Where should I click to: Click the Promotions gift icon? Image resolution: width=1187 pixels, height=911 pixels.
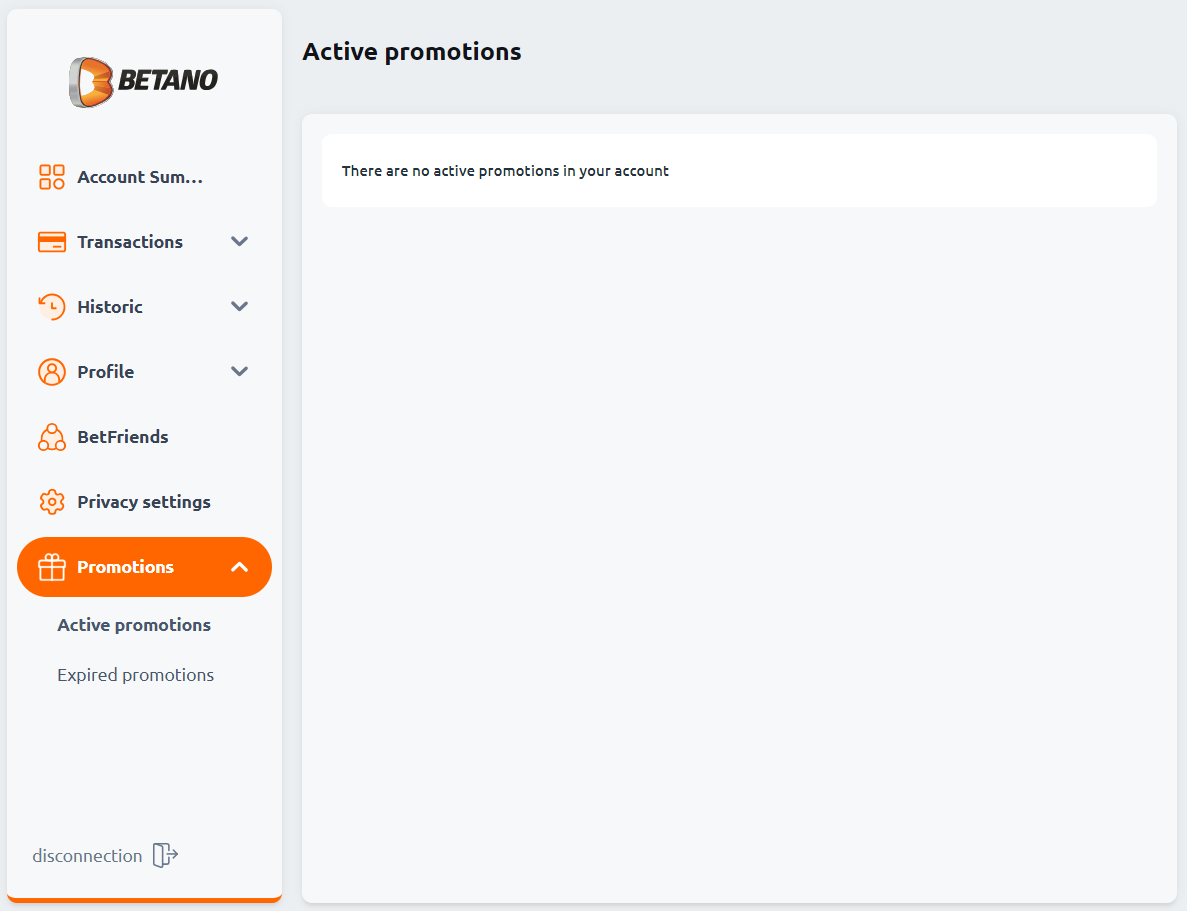51,567
